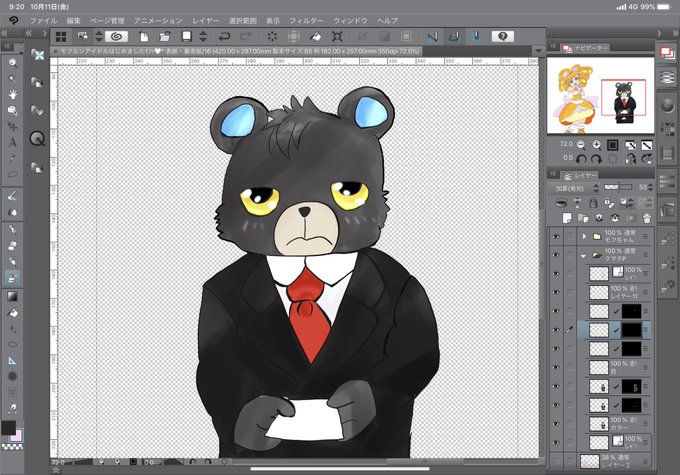This screenshot has height=475, width=680.
Task: Zoom out in Navigator panel
Action: [581, 145]
